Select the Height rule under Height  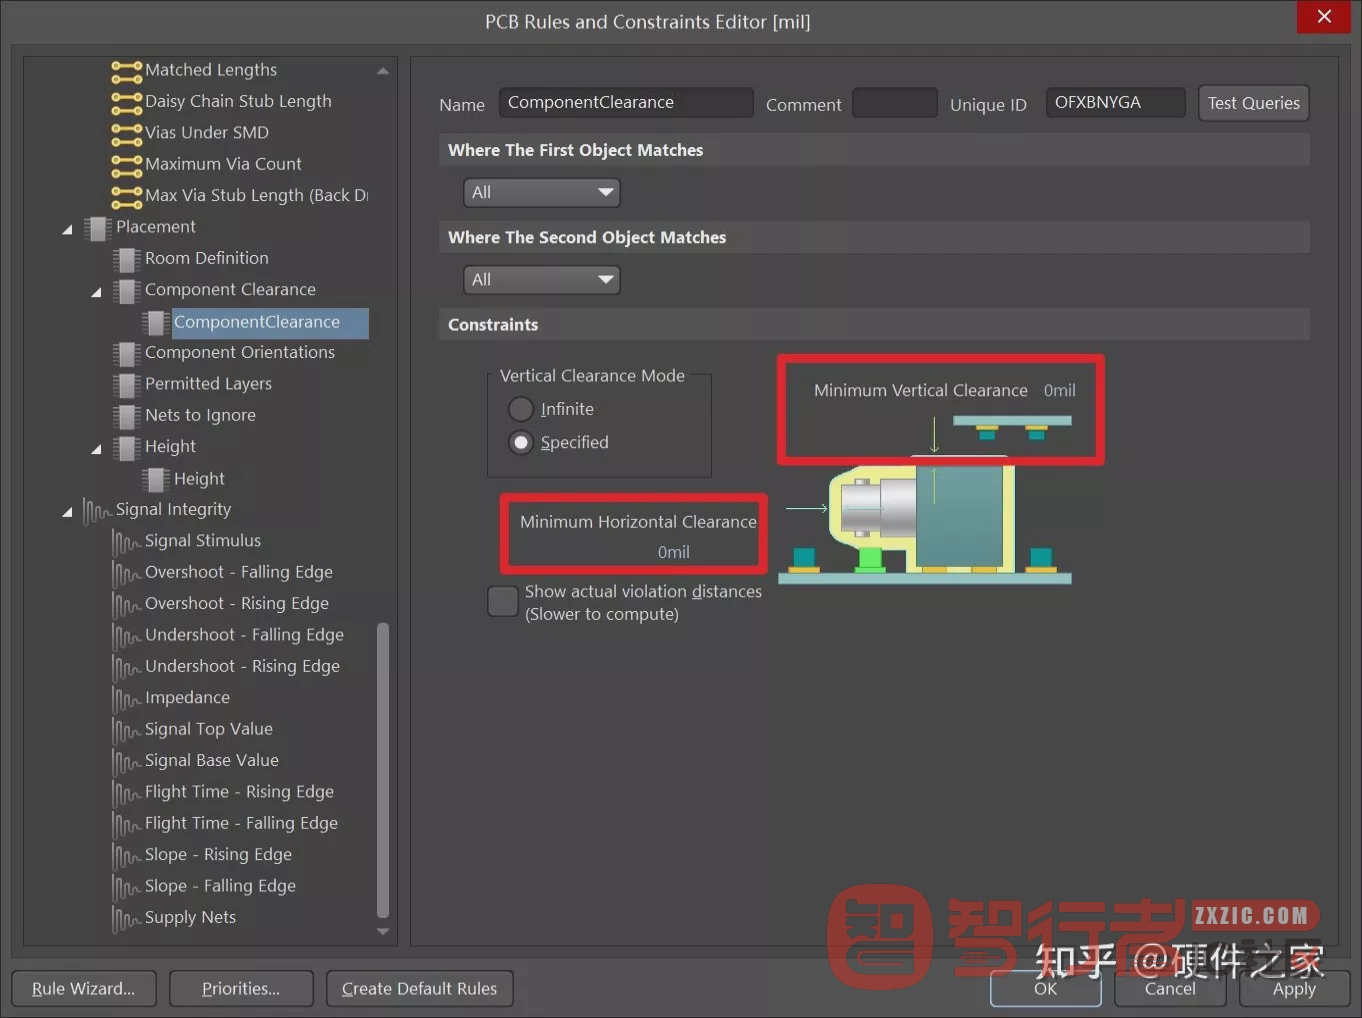pyautogui.click(x=199, y=479)
